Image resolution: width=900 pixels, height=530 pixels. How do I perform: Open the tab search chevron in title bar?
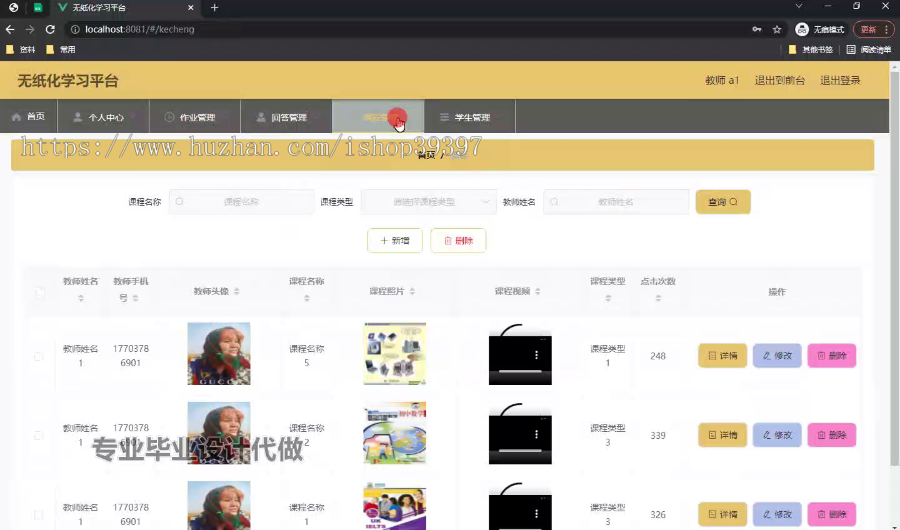coord(798,6)
